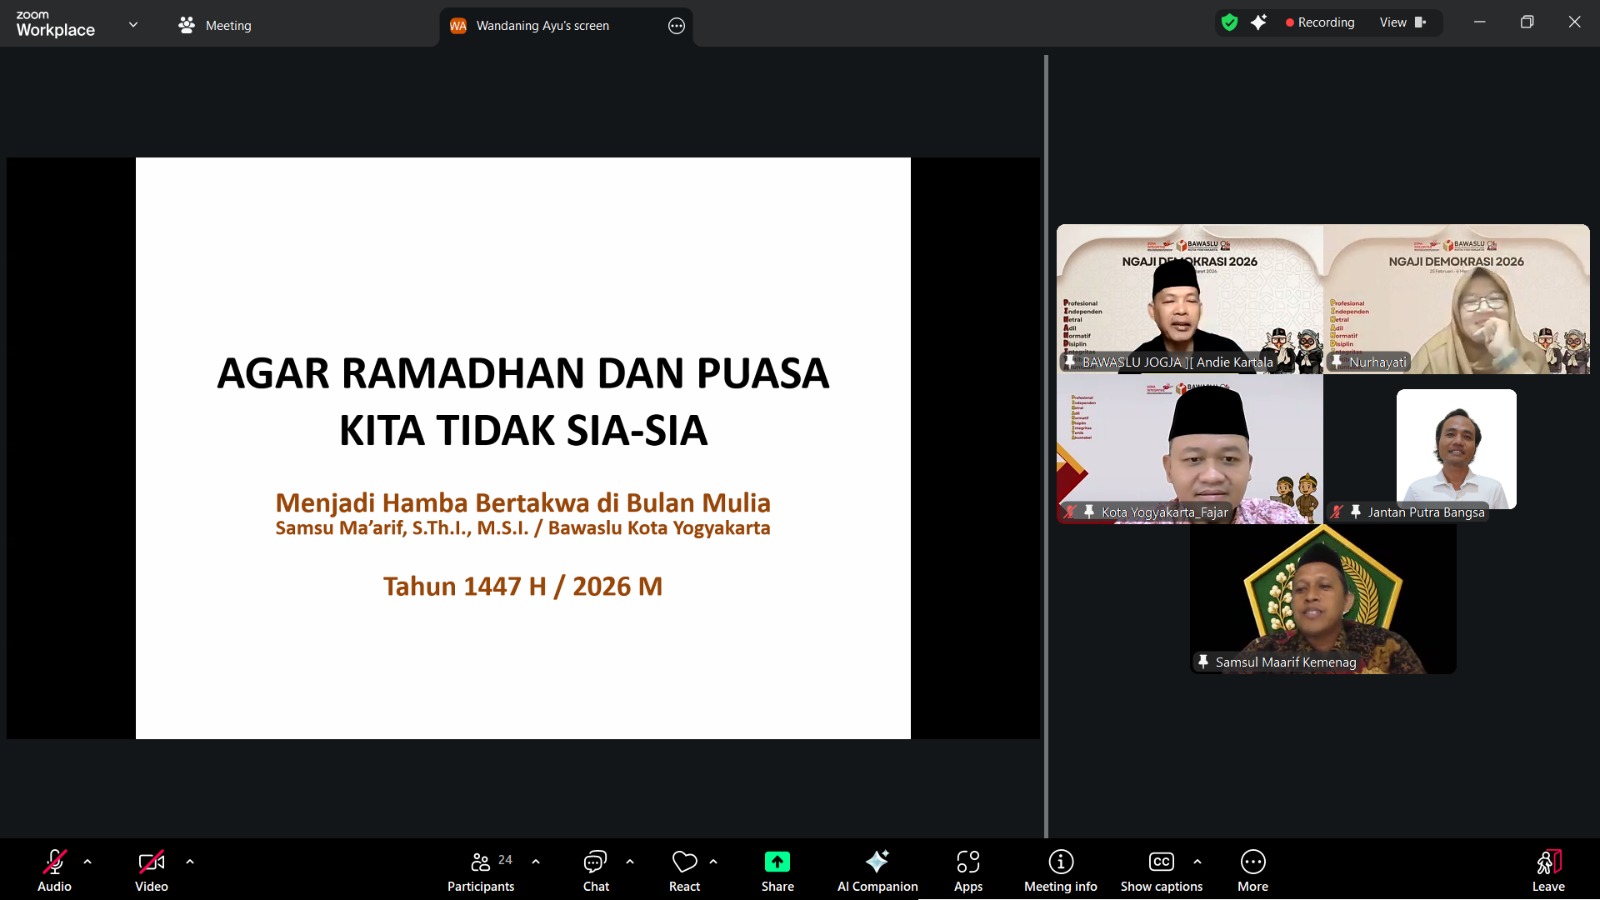Screen dimensions: 1600x900
Task: Expand the Video settings chevron
Action: click(189, 860)
